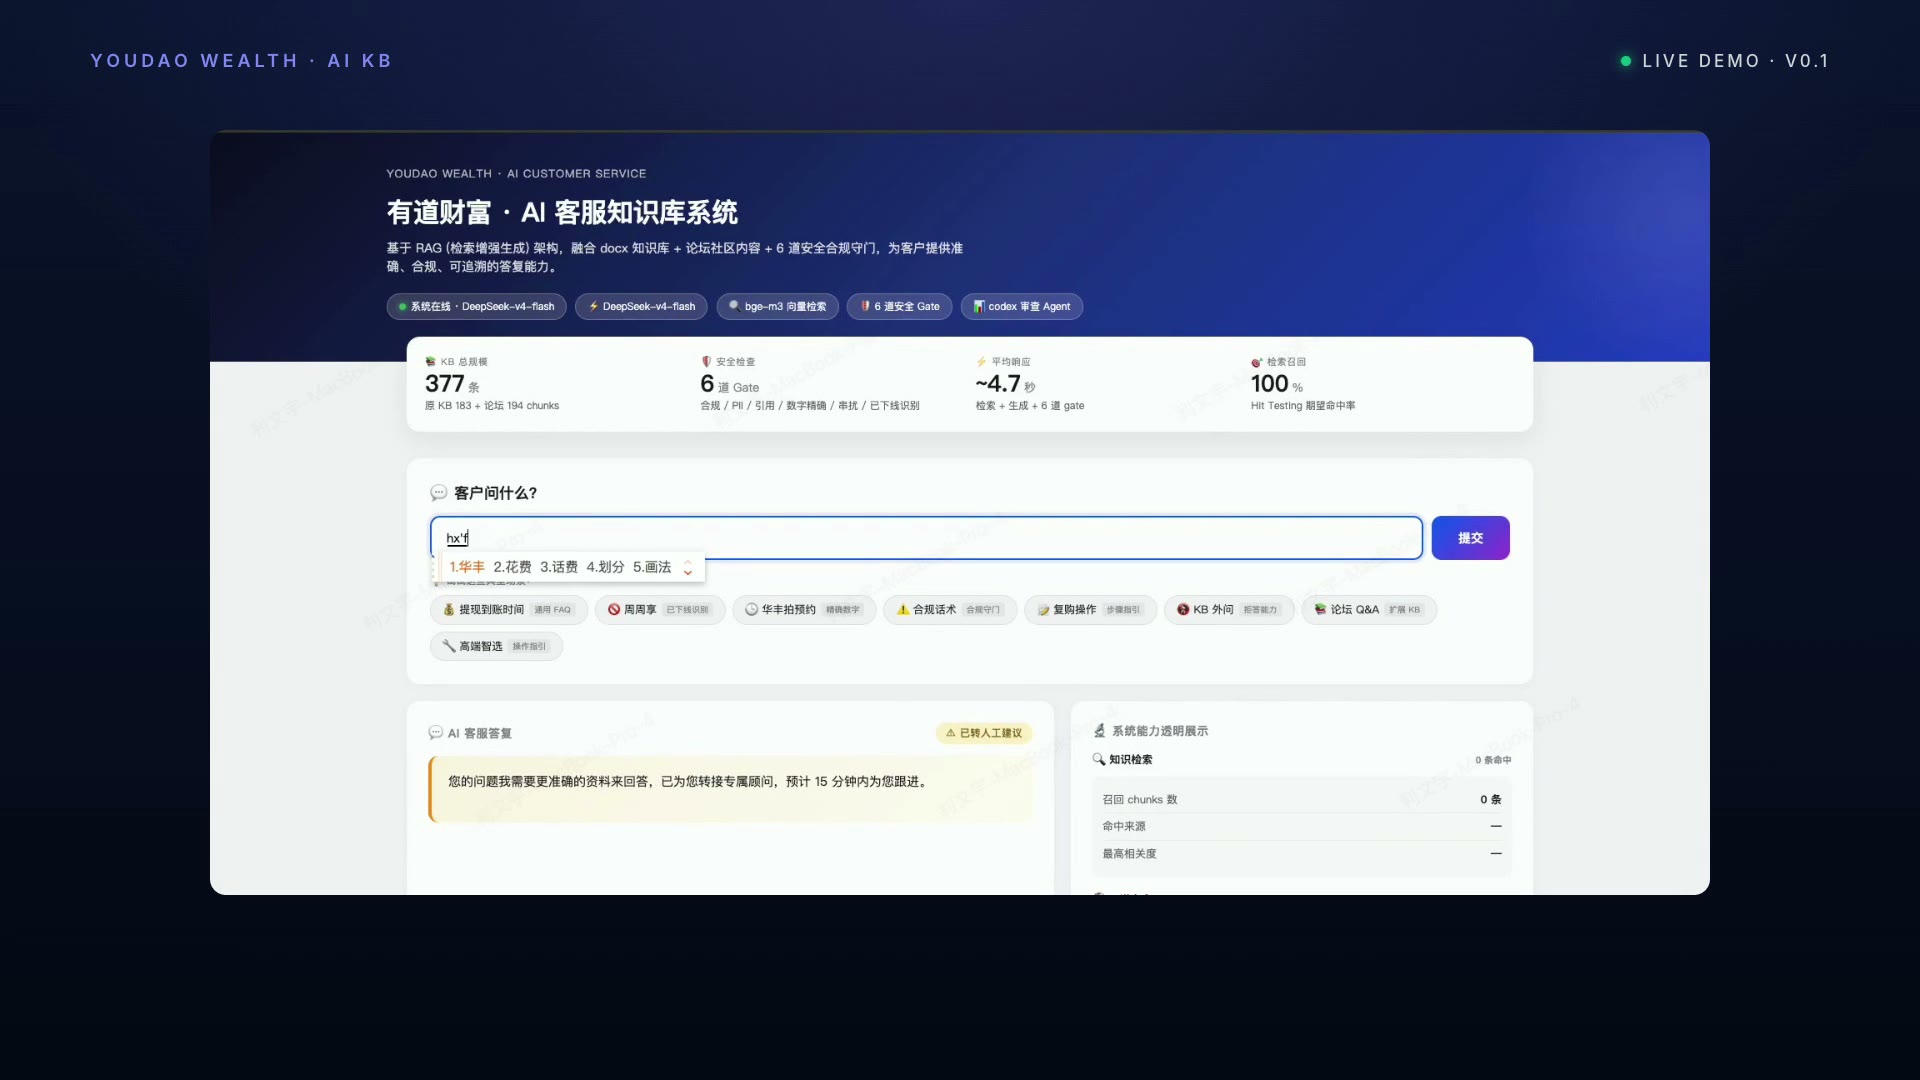Click the 提交 submit button

pos(1470,538)
